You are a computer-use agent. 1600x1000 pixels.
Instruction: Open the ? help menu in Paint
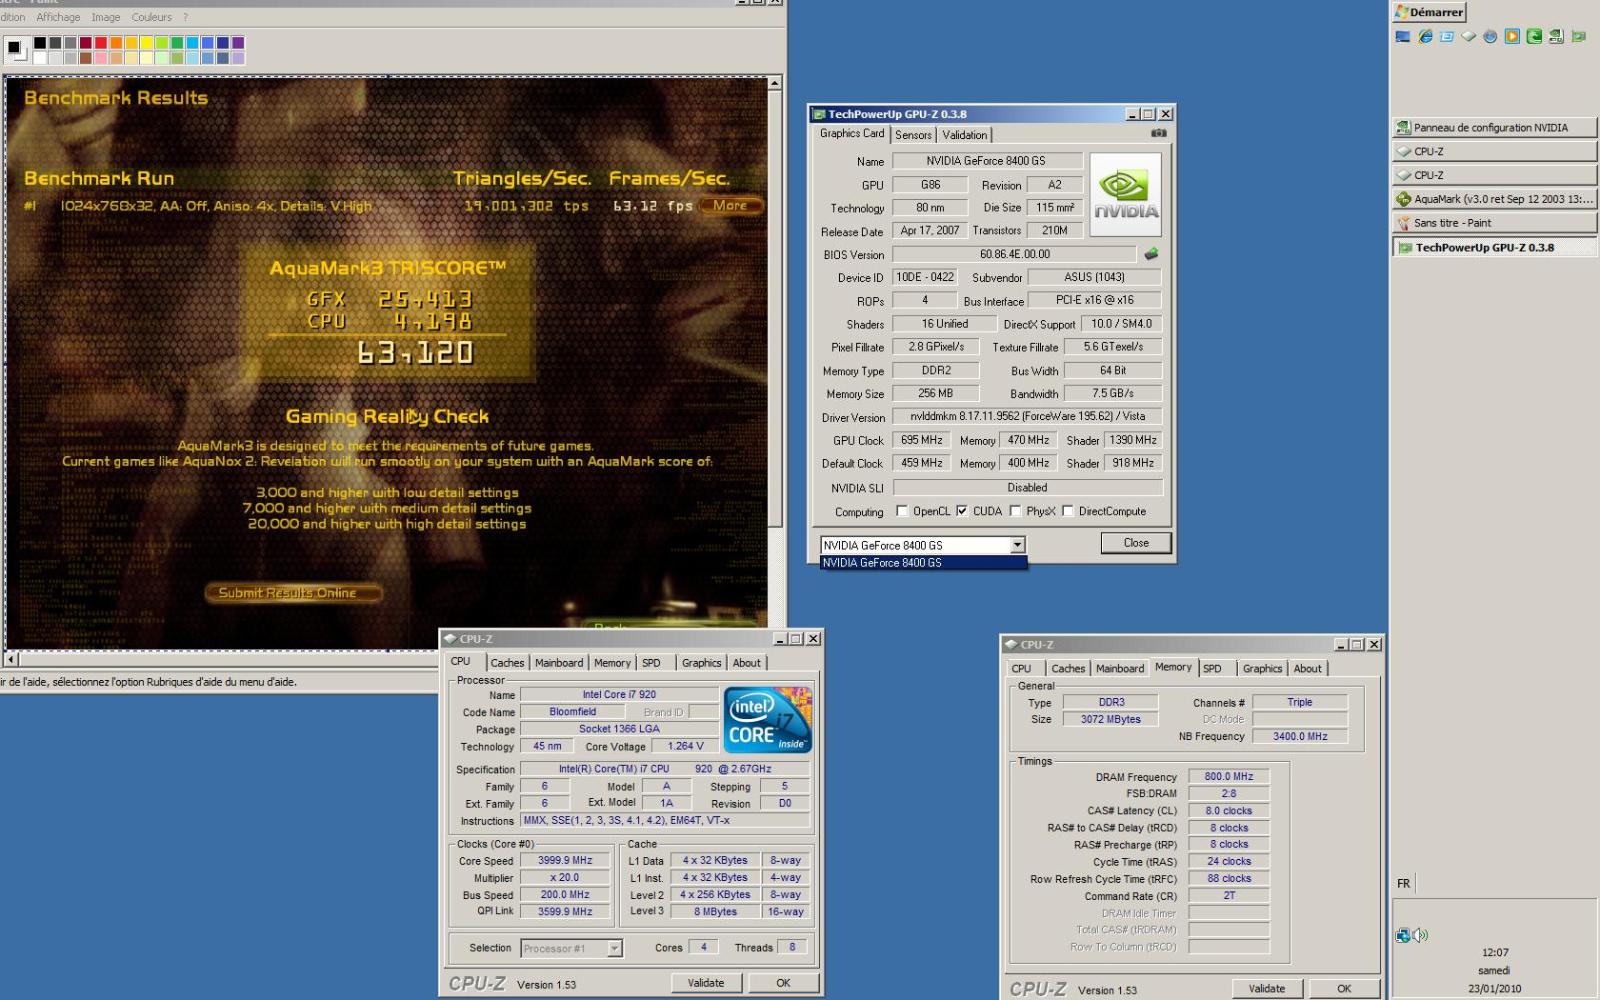[185, 17]
